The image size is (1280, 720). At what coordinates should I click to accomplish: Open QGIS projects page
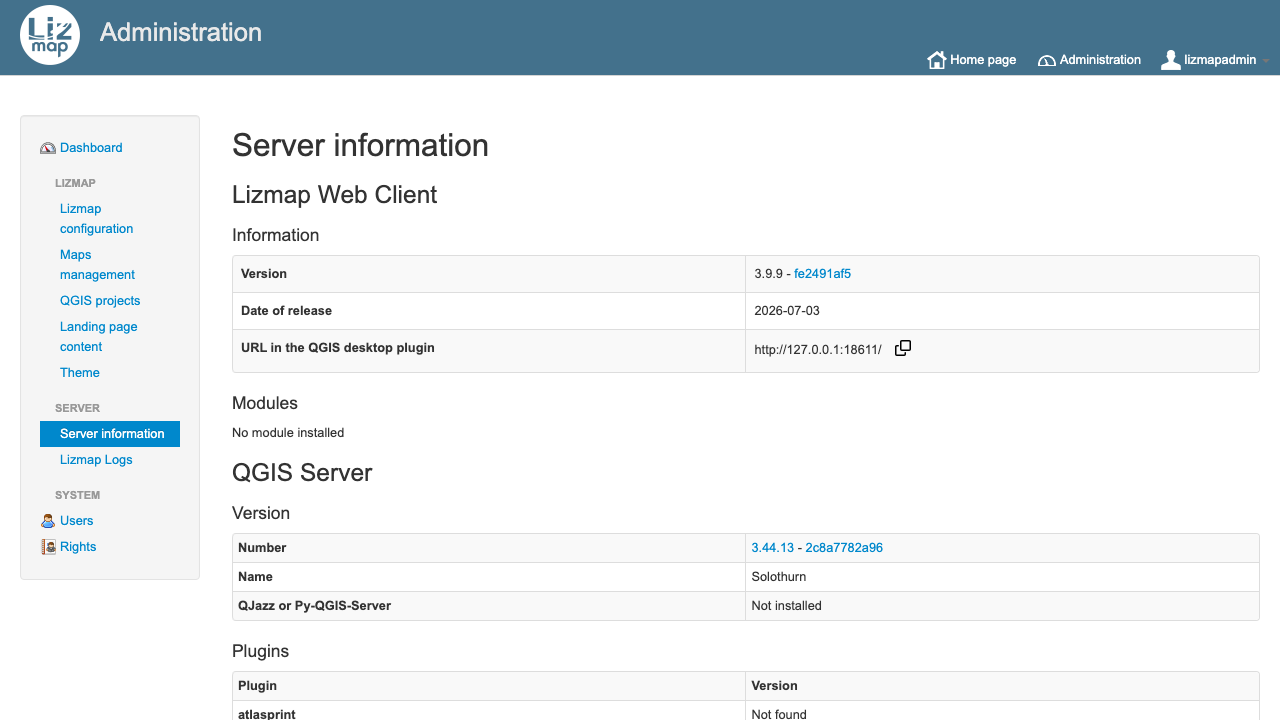[100, 301]
